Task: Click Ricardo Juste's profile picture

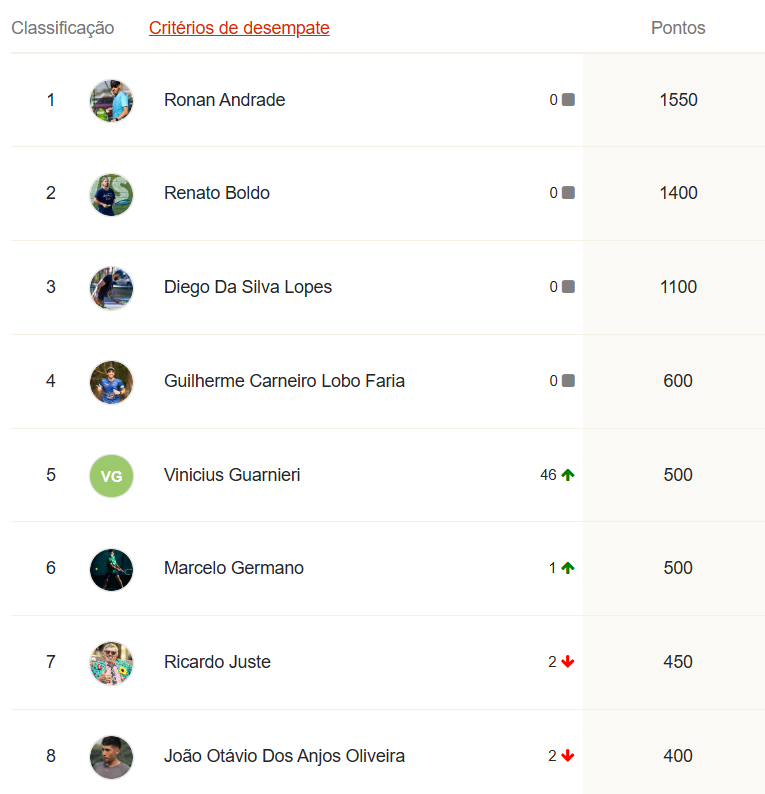Action: point(111,663)
